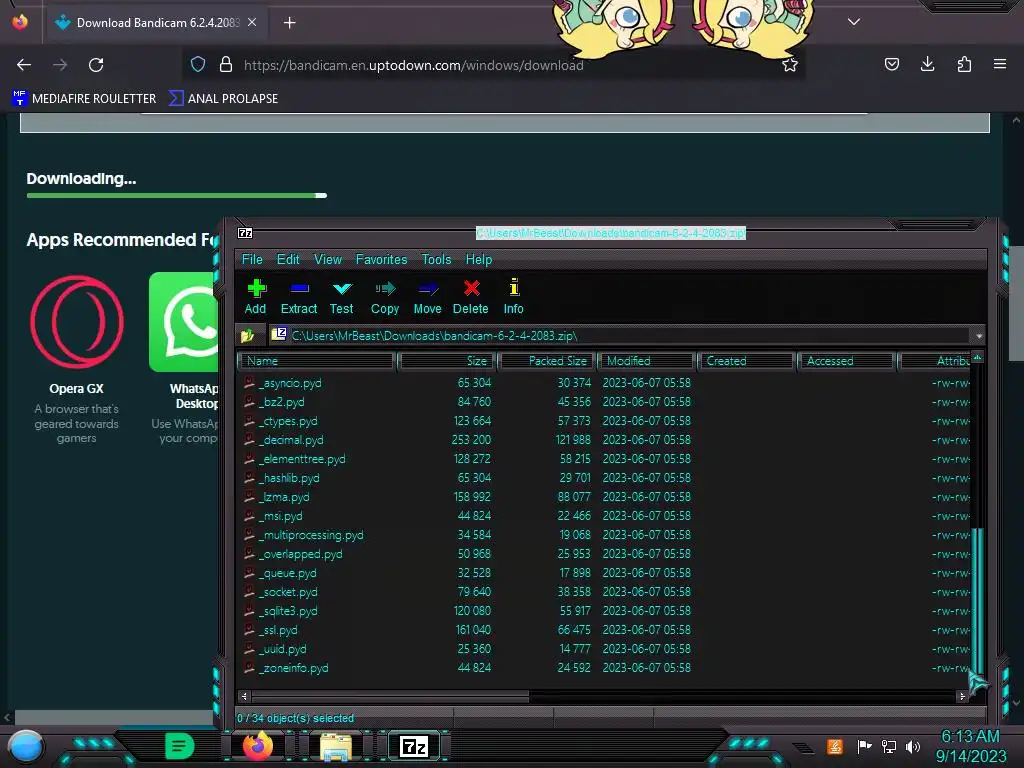Click the network tray icon
The width and height of the screenshot is (1024, 768).
[x=888, y=746]
